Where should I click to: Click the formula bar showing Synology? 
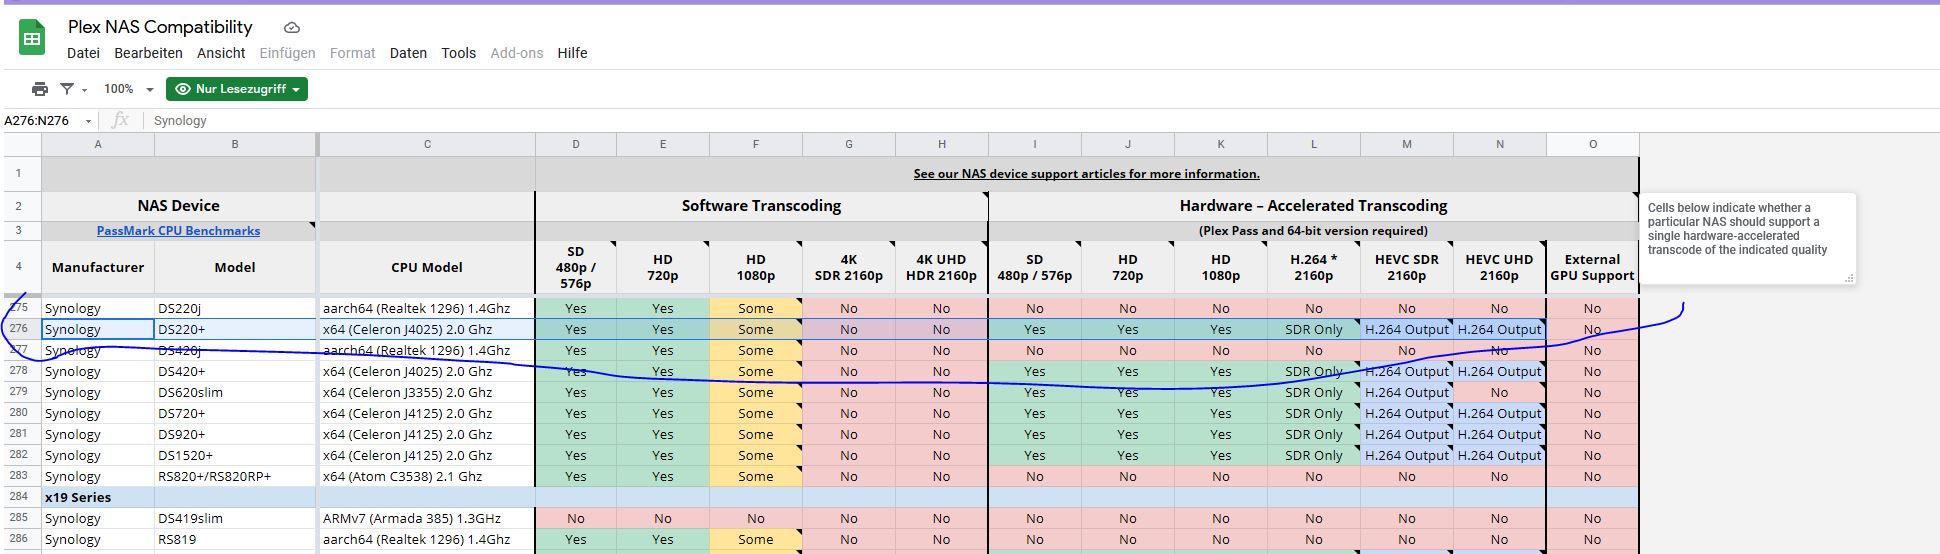point(1040,121)
